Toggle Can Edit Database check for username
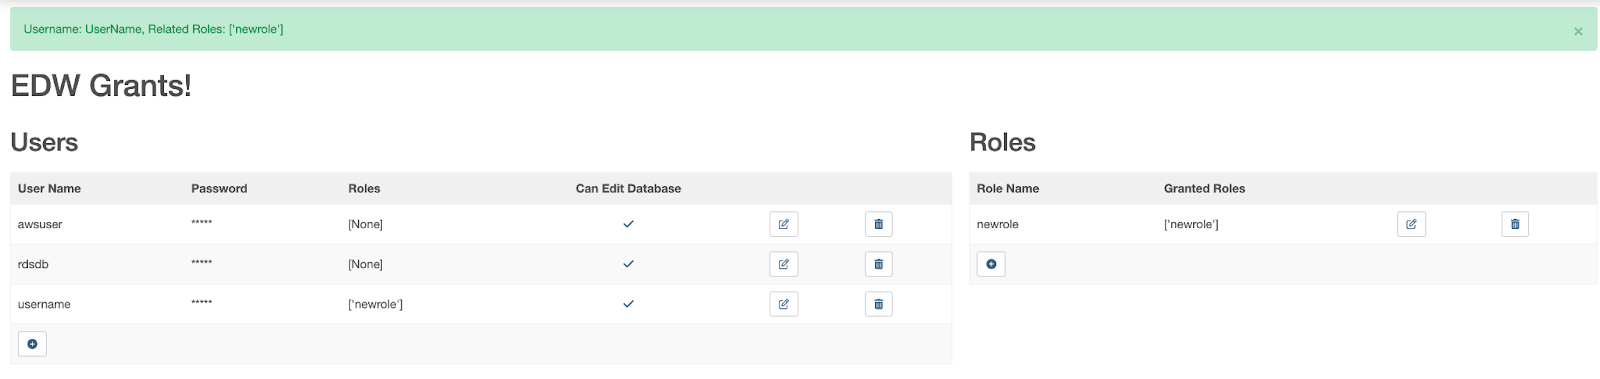 [628, 304]
